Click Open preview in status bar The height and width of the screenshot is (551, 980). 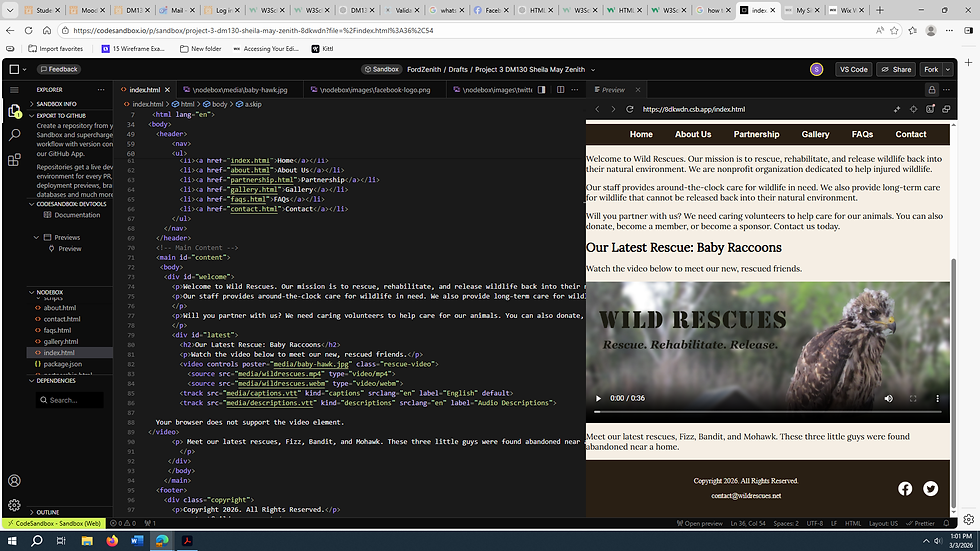(x=699, y=524)
